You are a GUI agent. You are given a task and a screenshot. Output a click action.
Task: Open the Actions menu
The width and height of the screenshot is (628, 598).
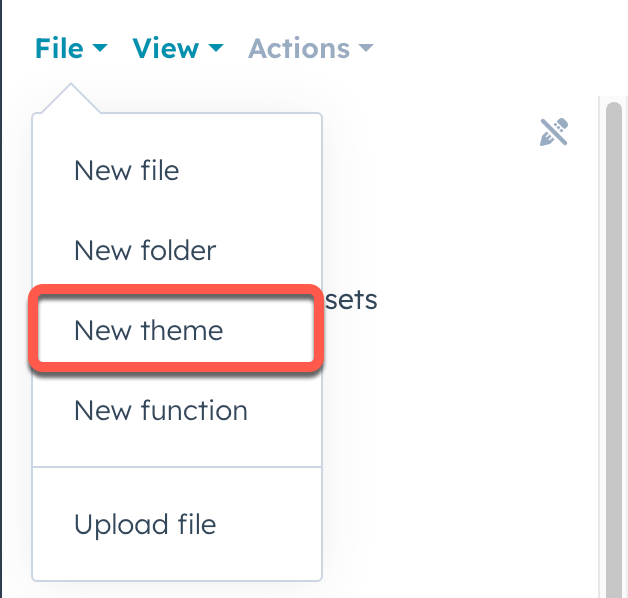pyautogui.click(x=310, y=48)
